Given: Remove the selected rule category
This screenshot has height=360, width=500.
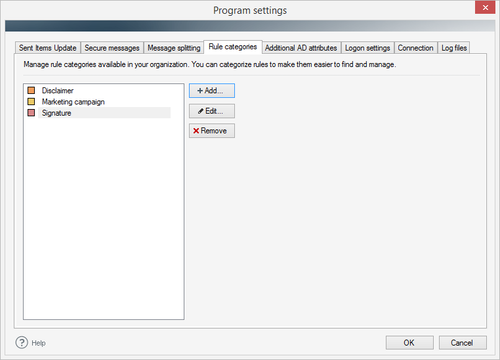Looking at the screenshot, I should (212, 131).
